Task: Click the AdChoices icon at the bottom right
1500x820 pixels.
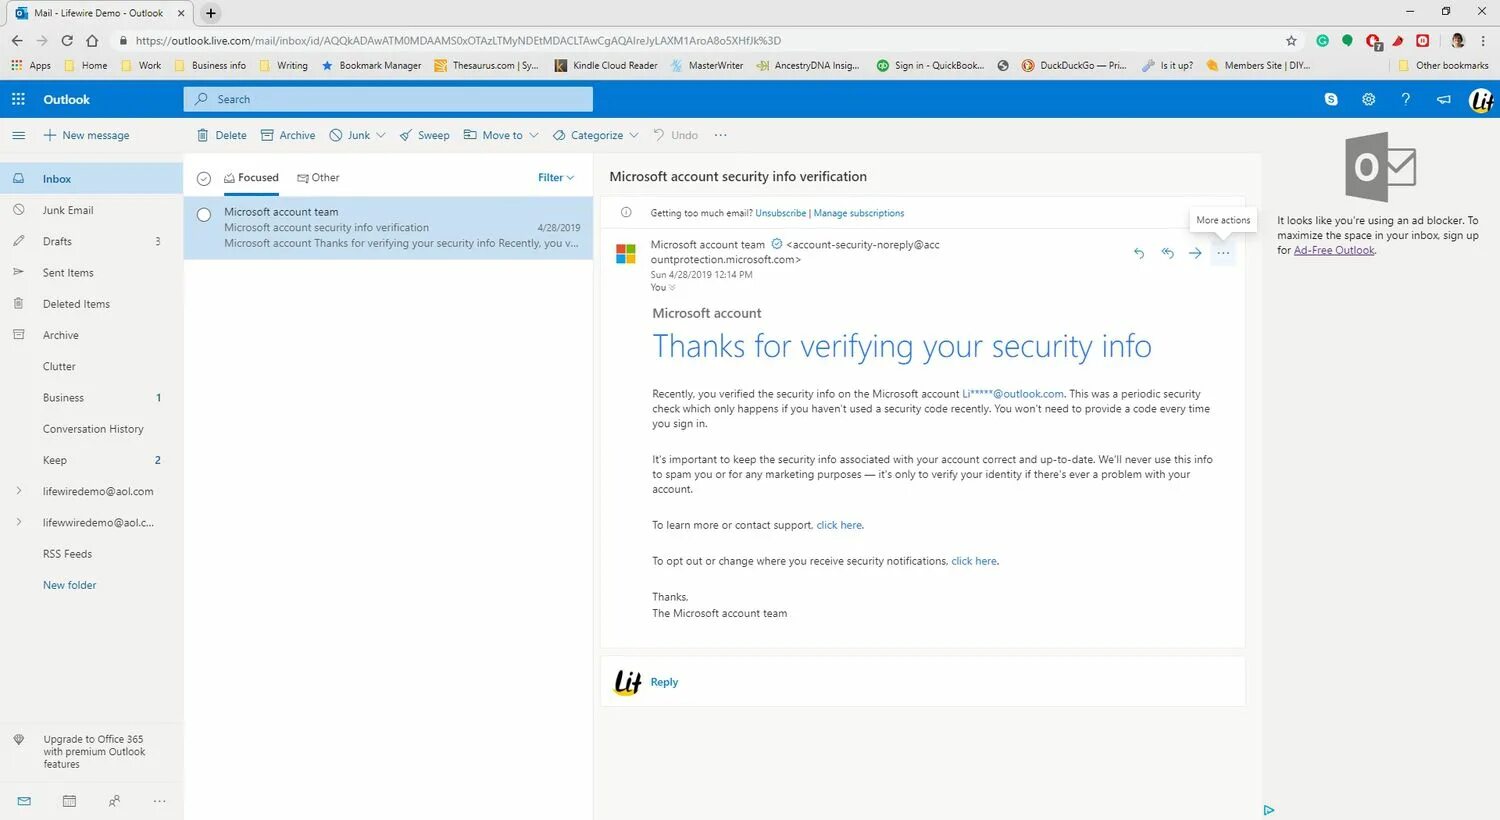Action: (1269, 810)
